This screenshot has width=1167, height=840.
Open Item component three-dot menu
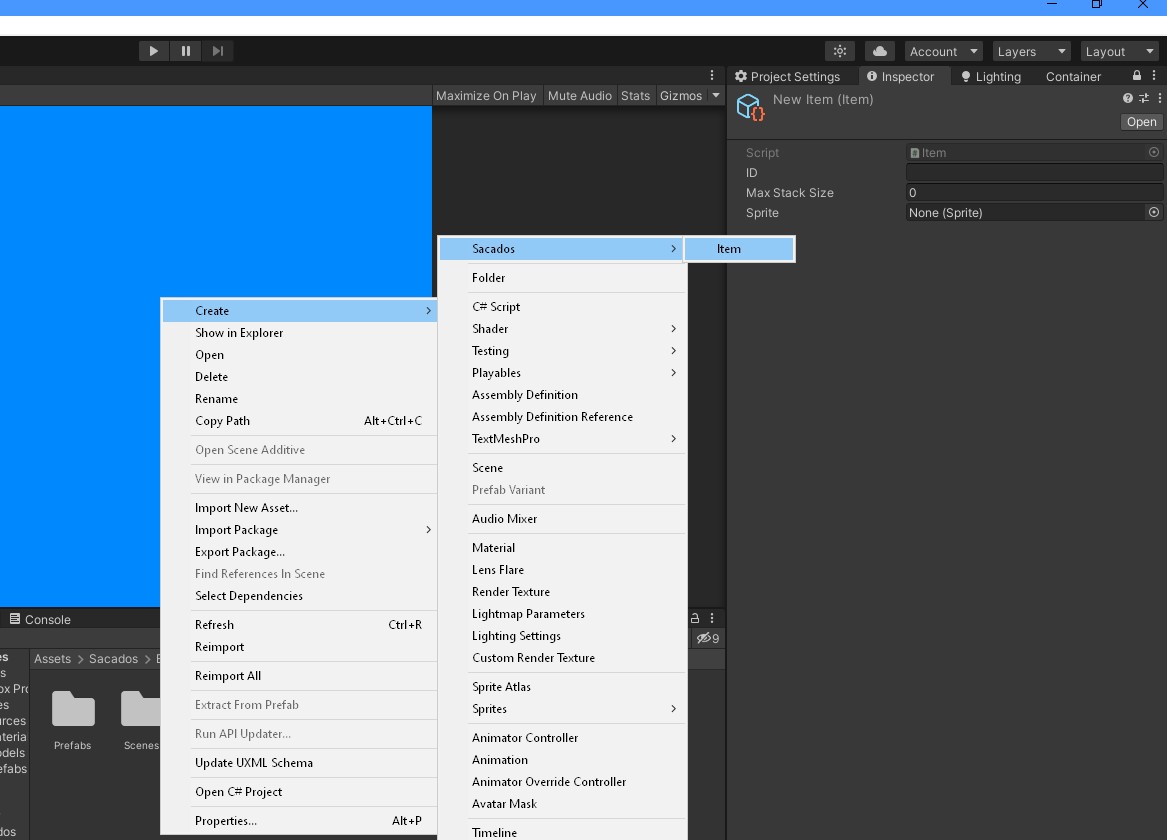tap(1160, 98)
